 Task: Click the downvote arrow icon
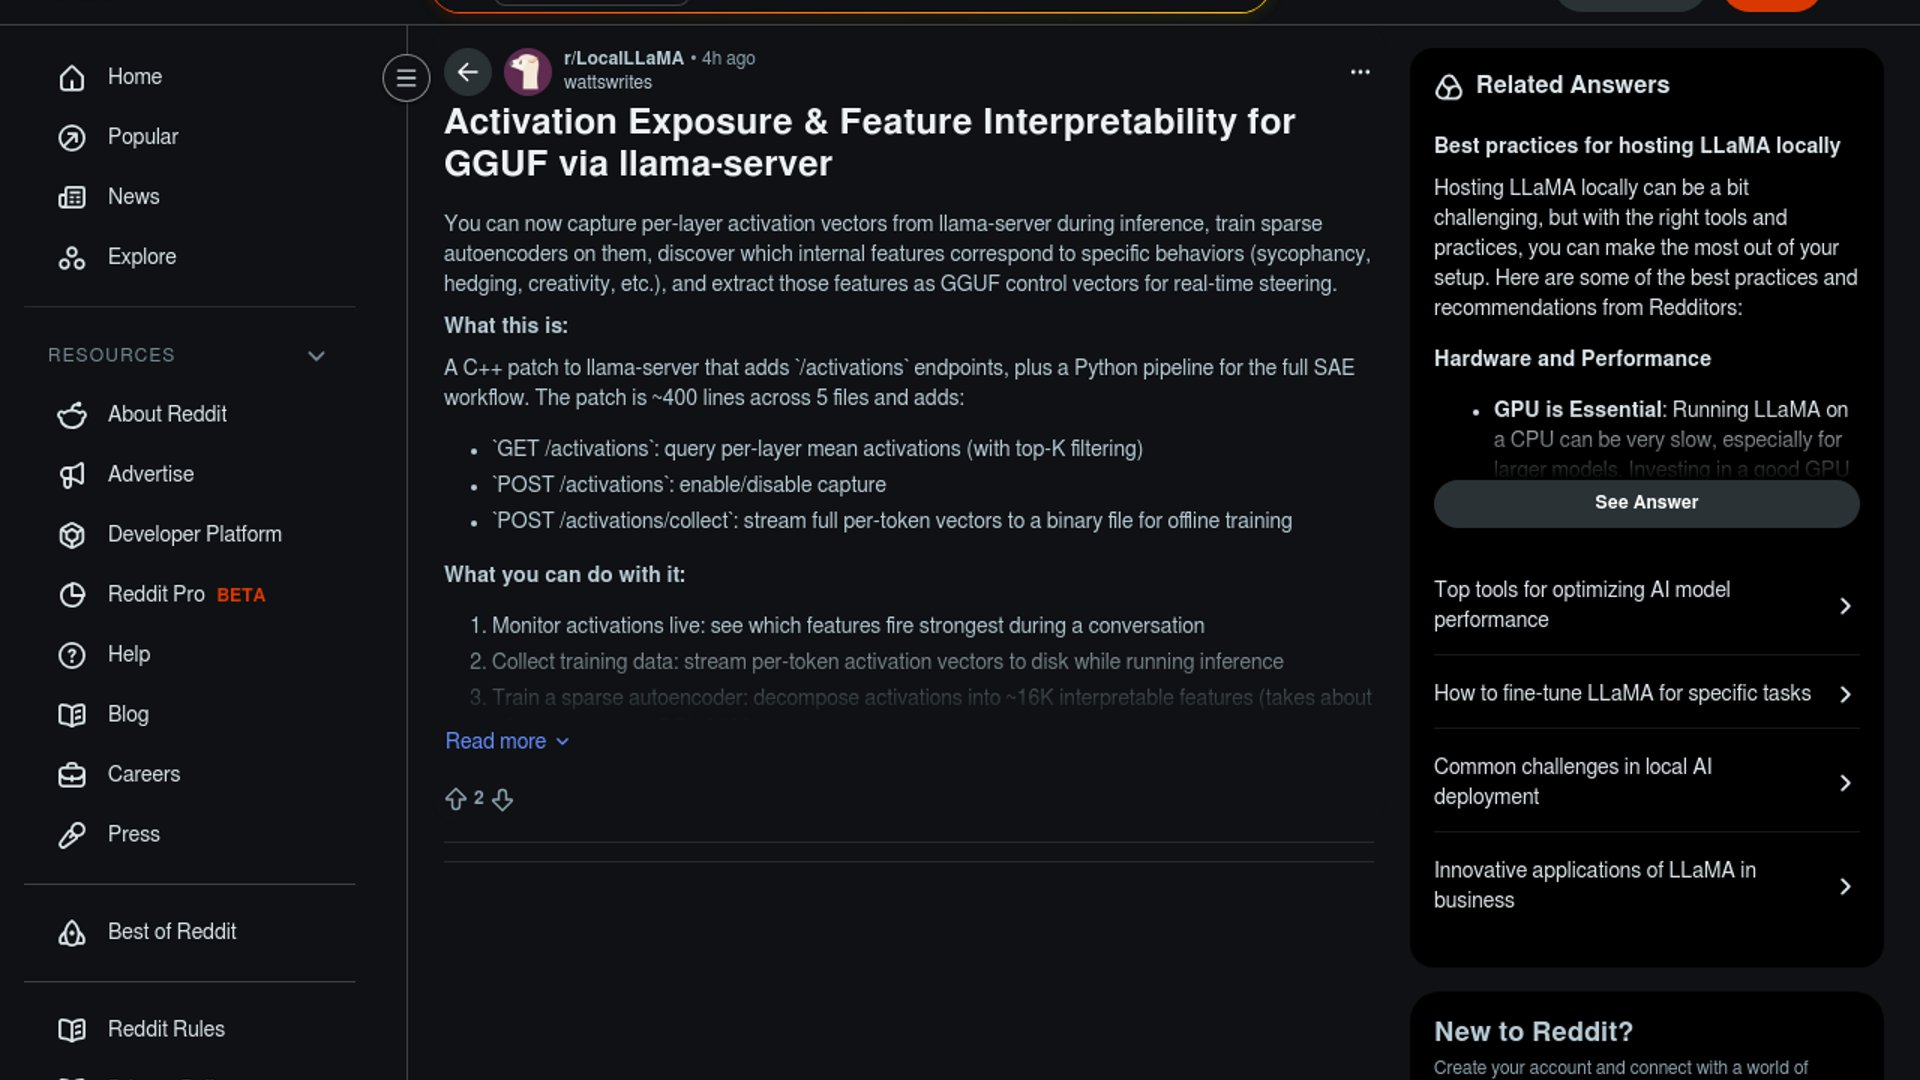pyautogui.click(x=502, y=799)
